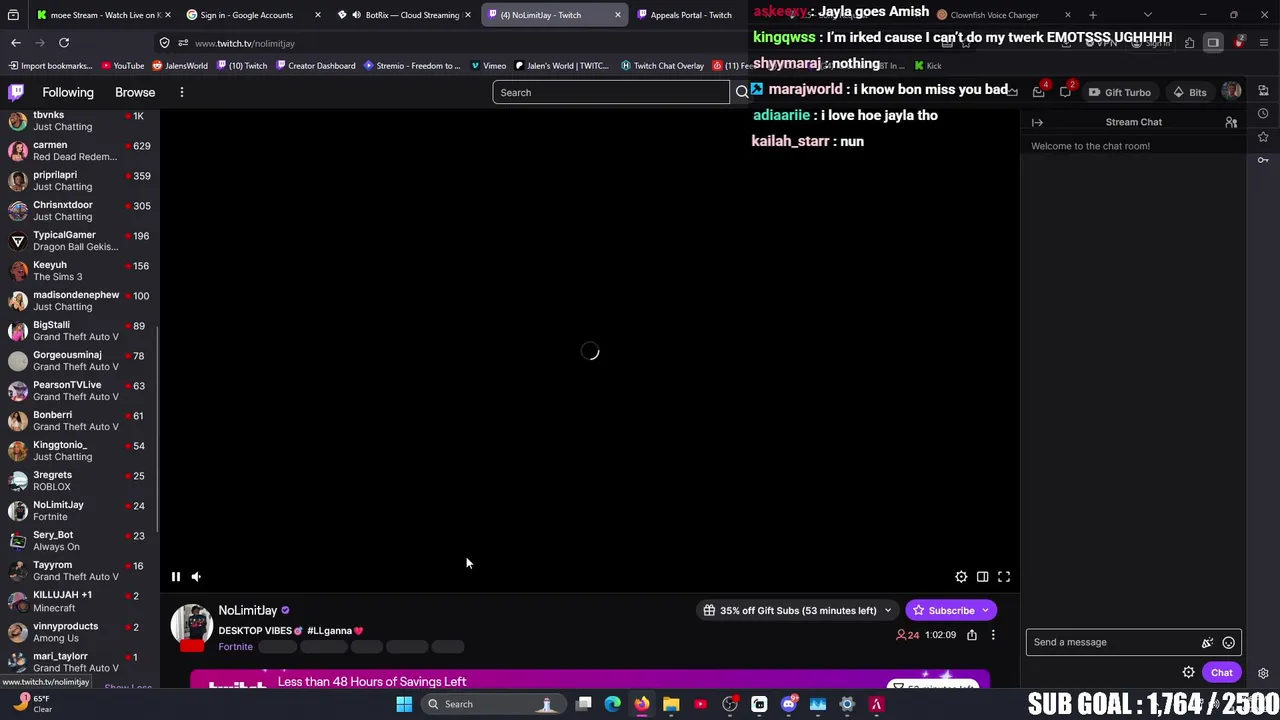
Task: Switch to Clownfish Voice Changer tab
Action: coord(1002,15)
